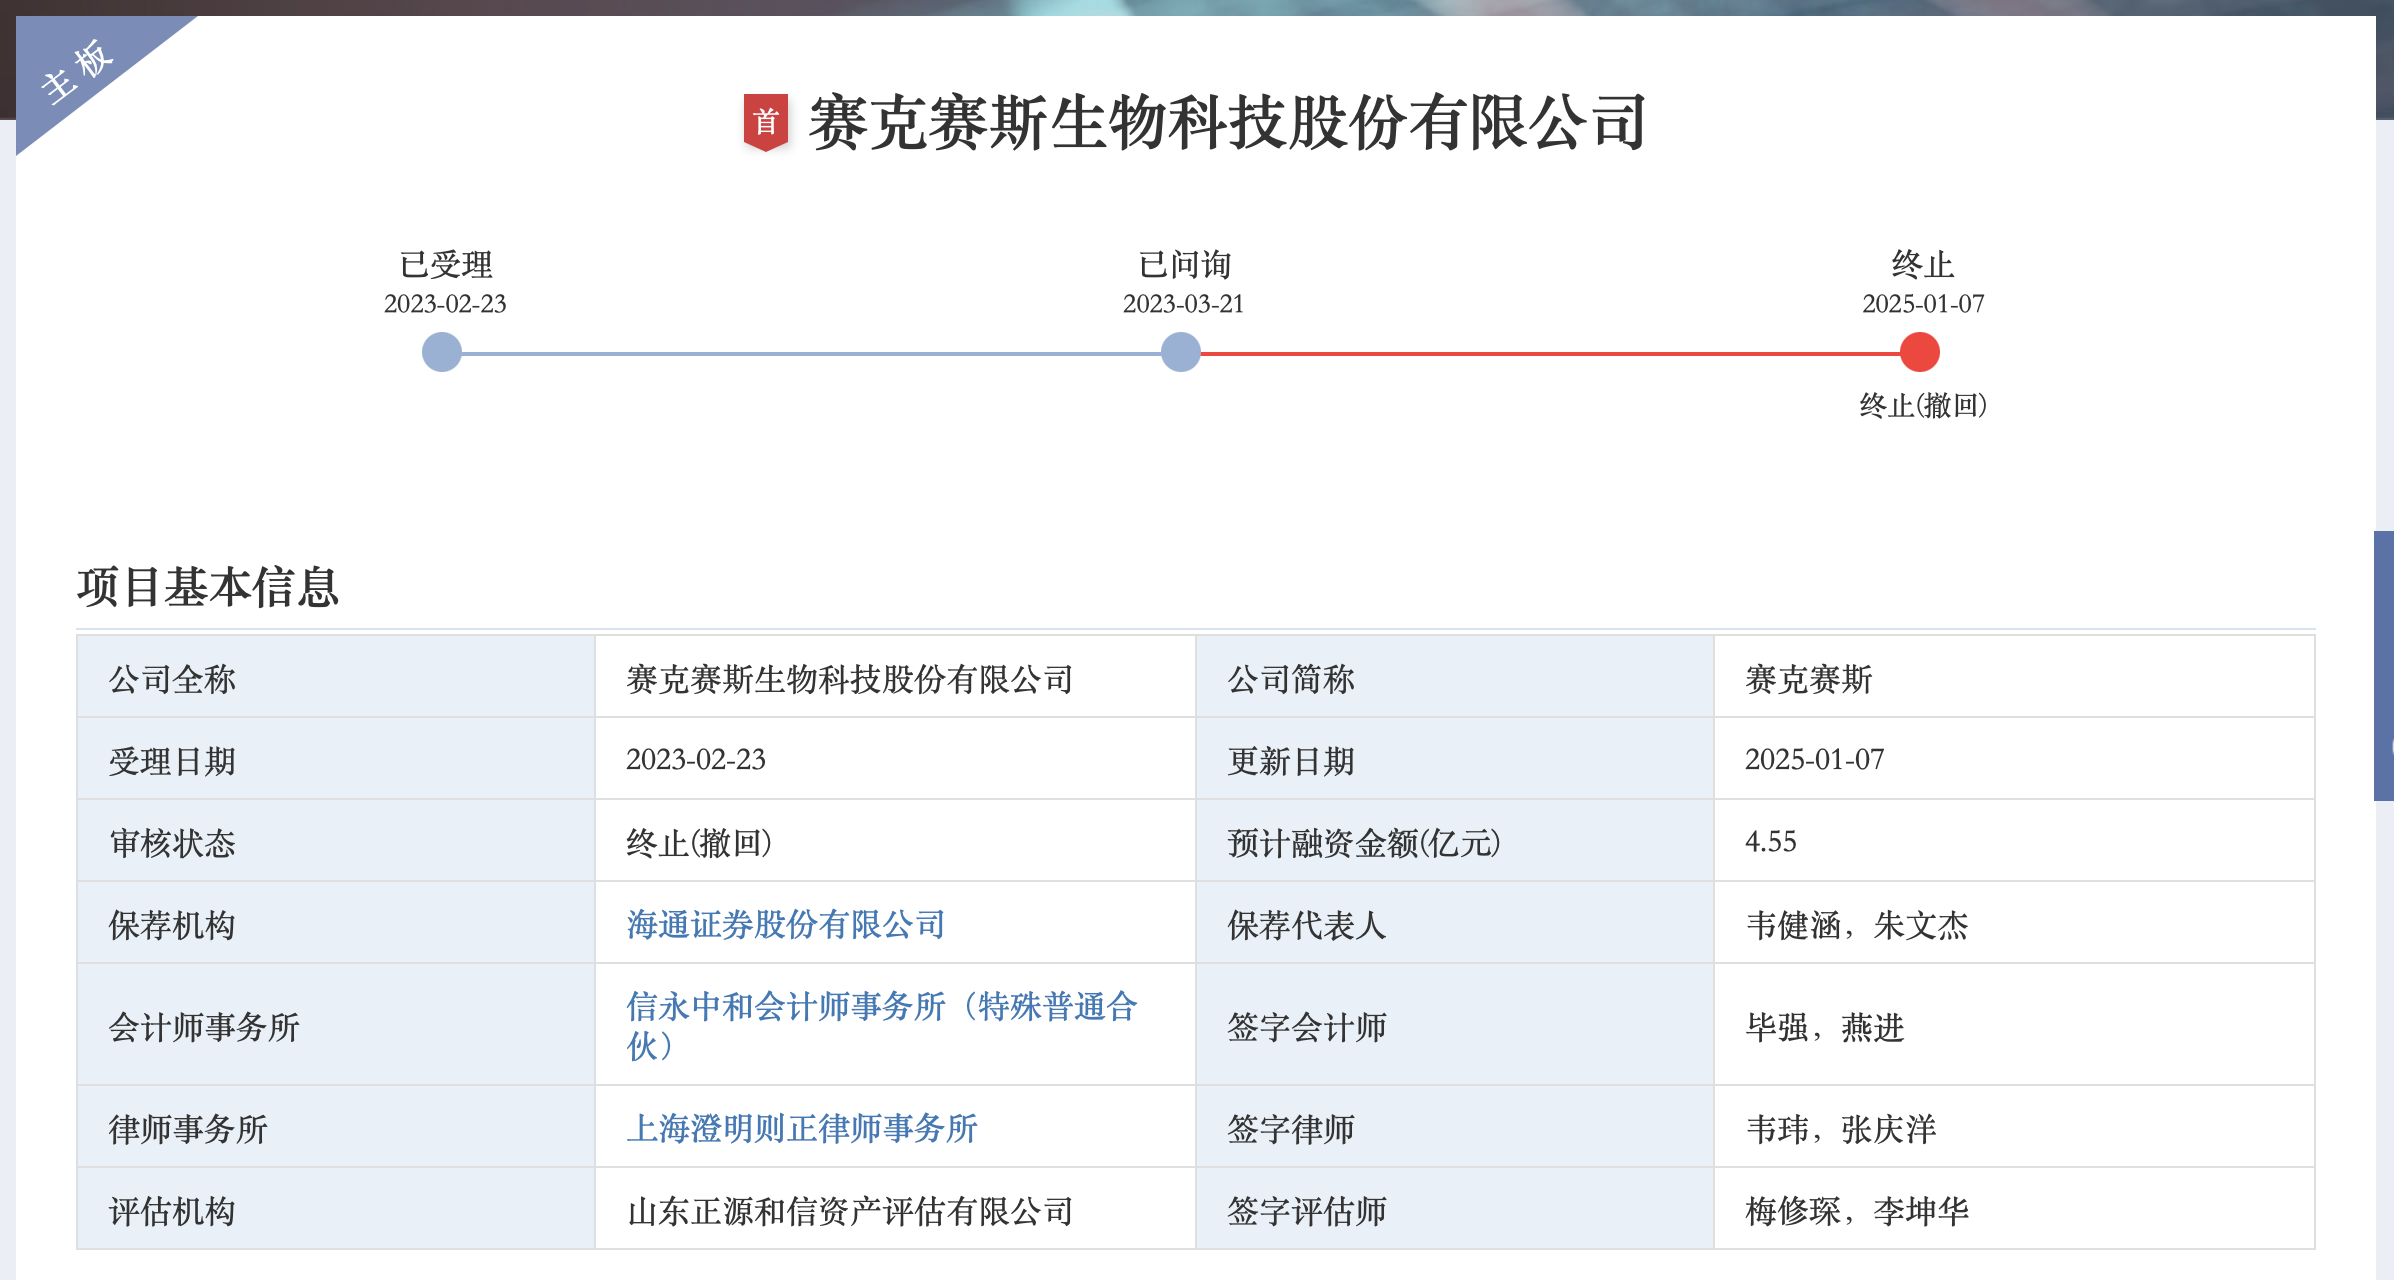Click the 已问询 stage label on timeline
The image size is (2394, 1280).
click(1184, 265)
